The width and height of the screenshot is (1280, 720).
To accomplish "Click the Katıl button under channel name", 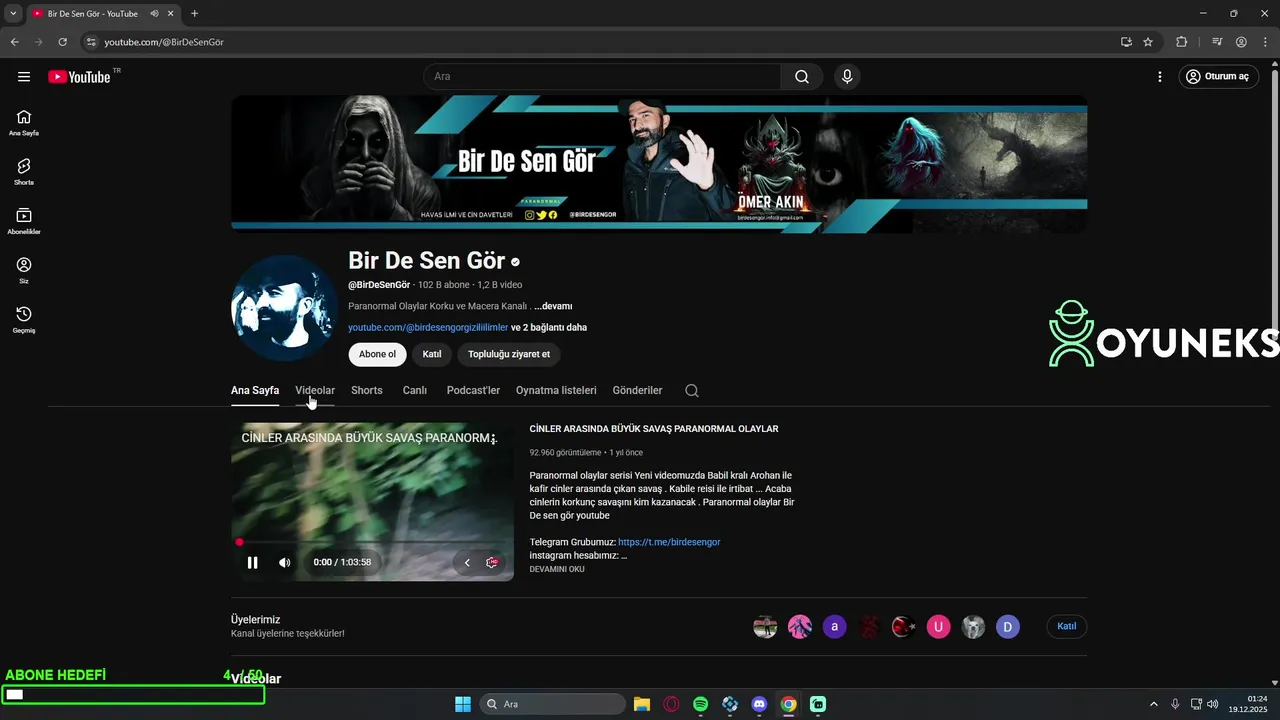I will [432, 354].
